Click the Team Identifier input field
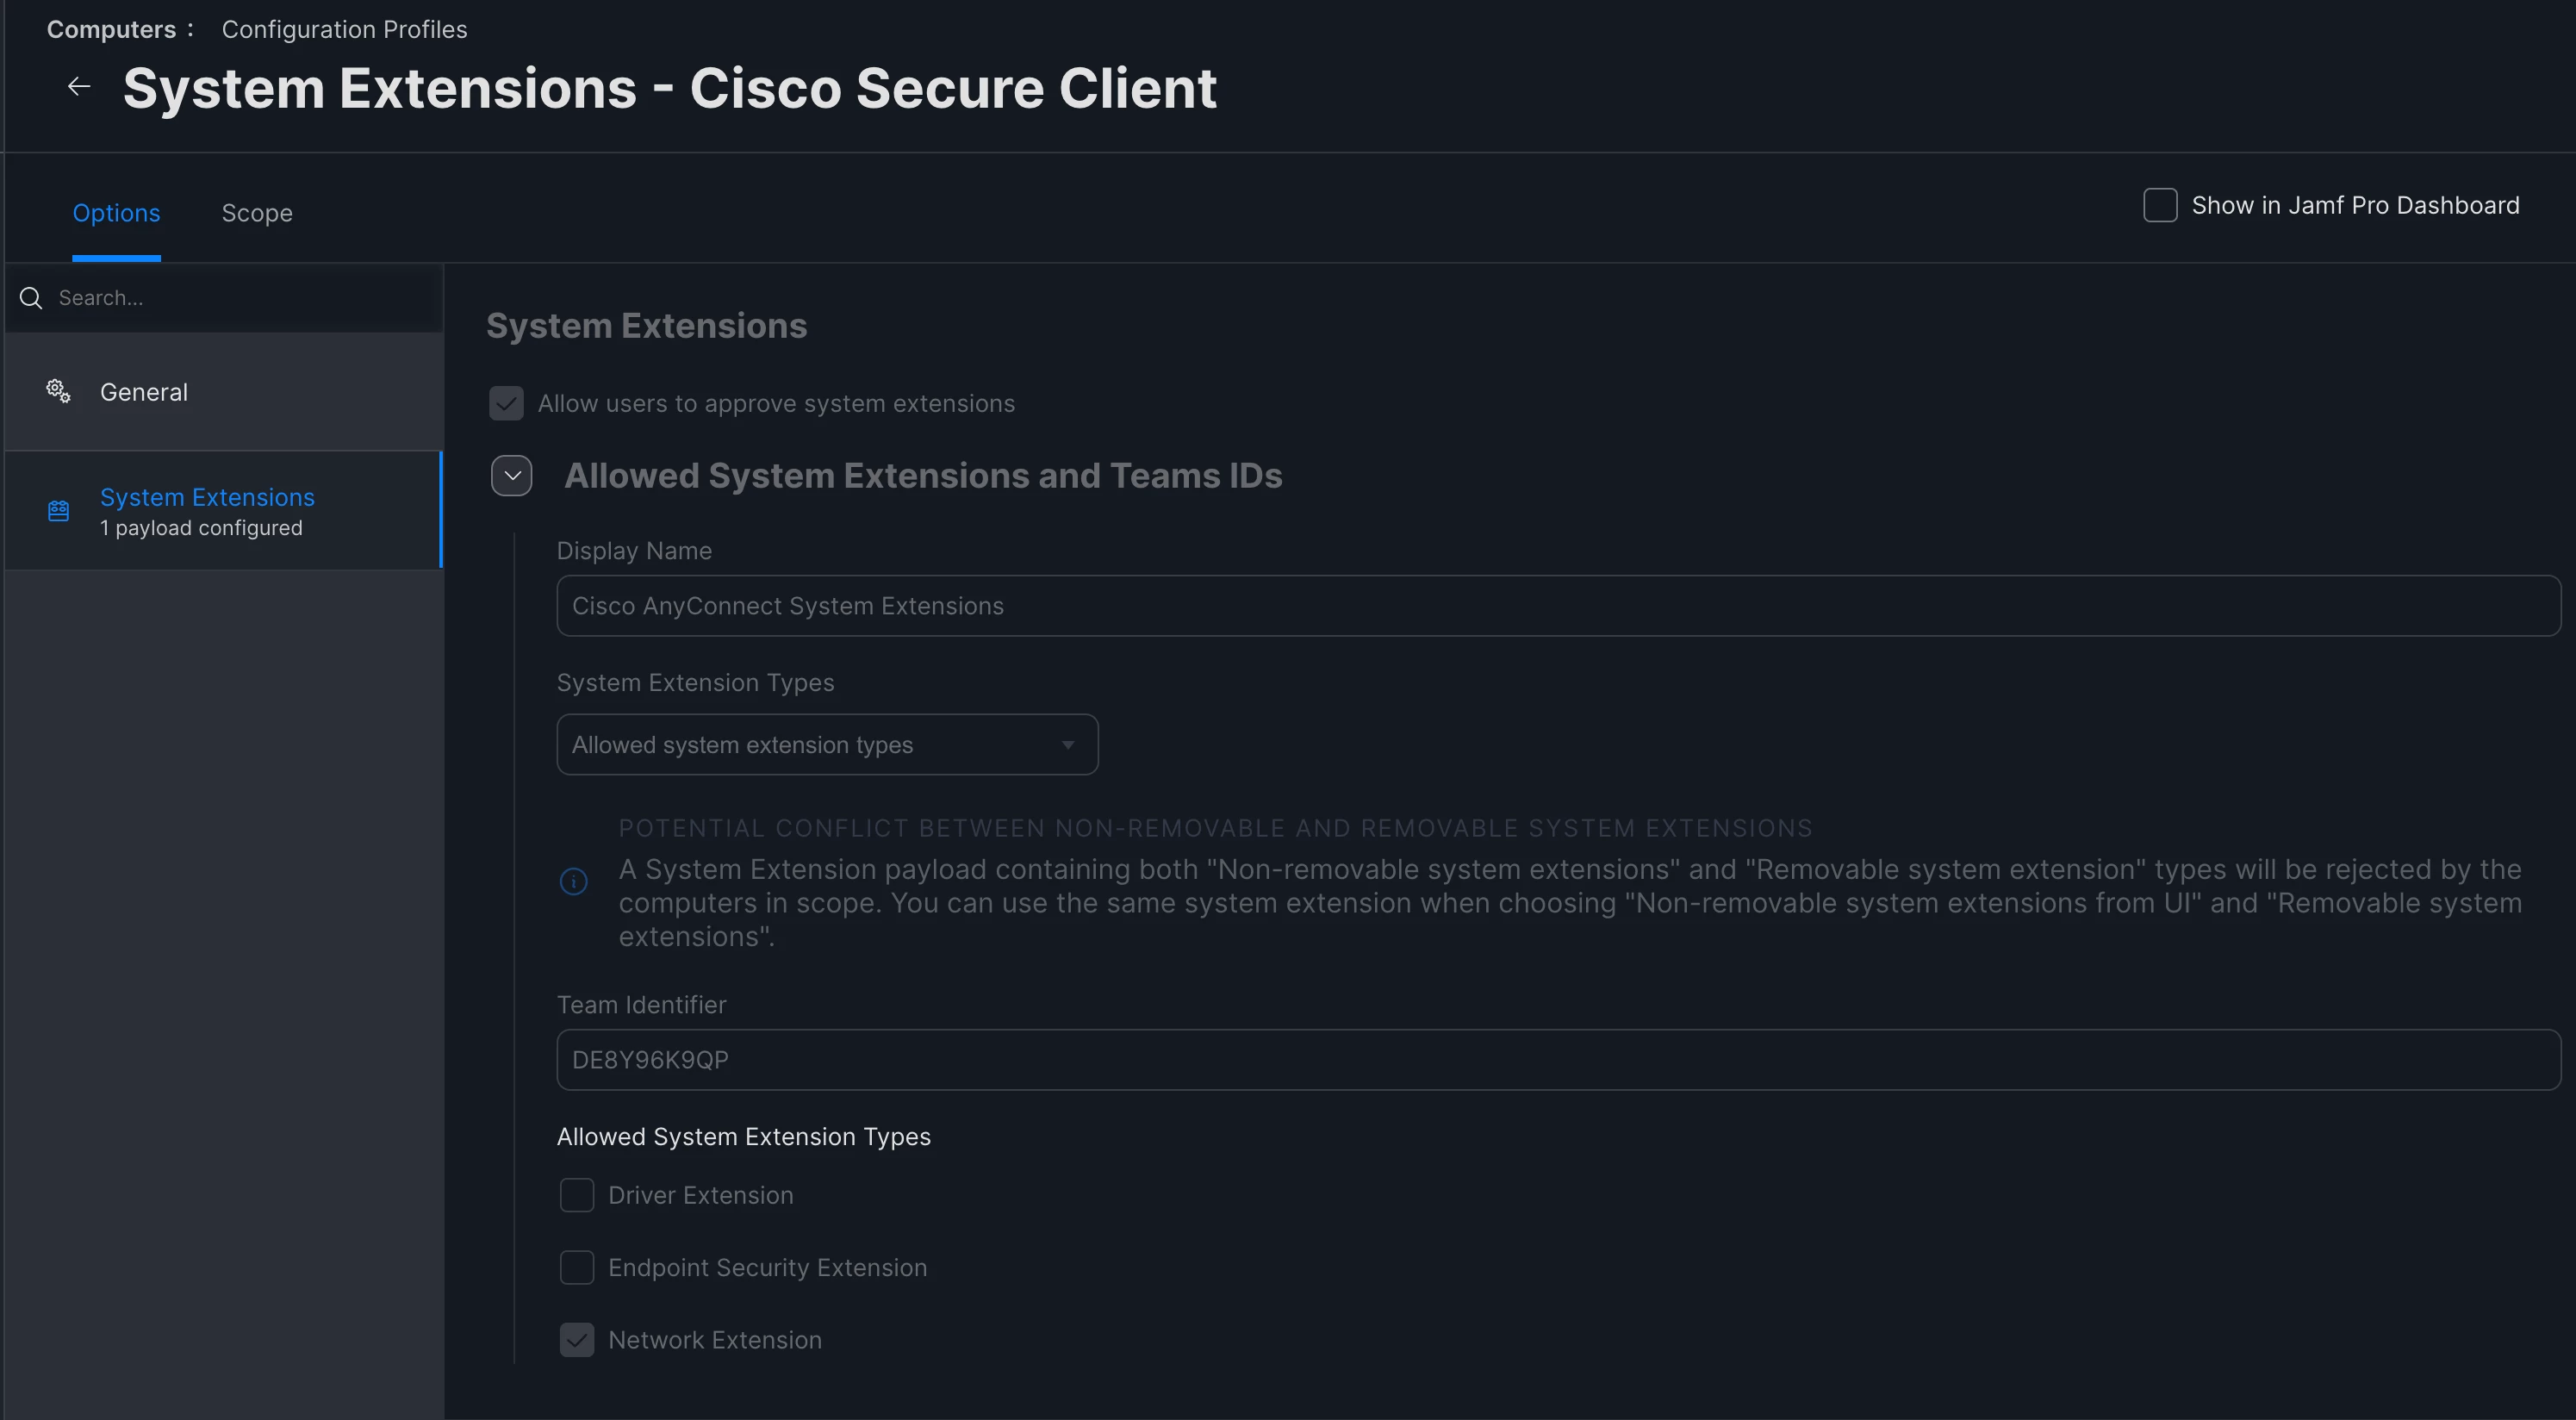This screenshot has width=2576, height=1420. pyautogui.click(x=1558, y=1059)
